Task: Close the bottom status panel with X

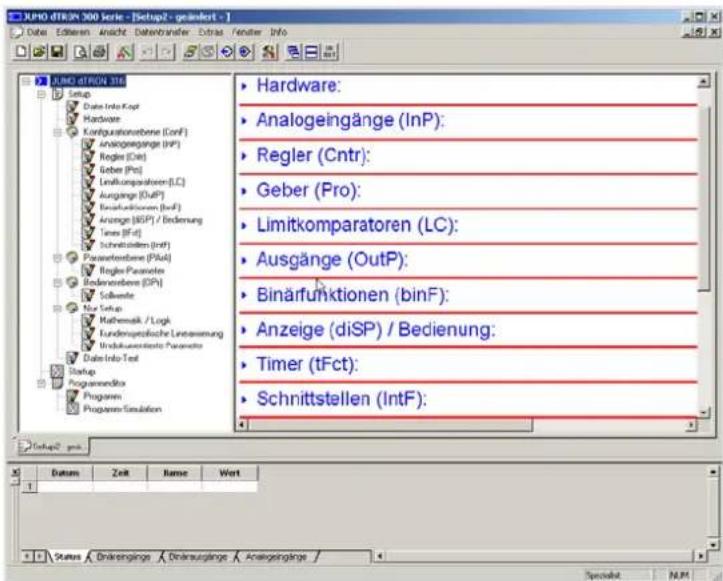Action: point(15,472)
